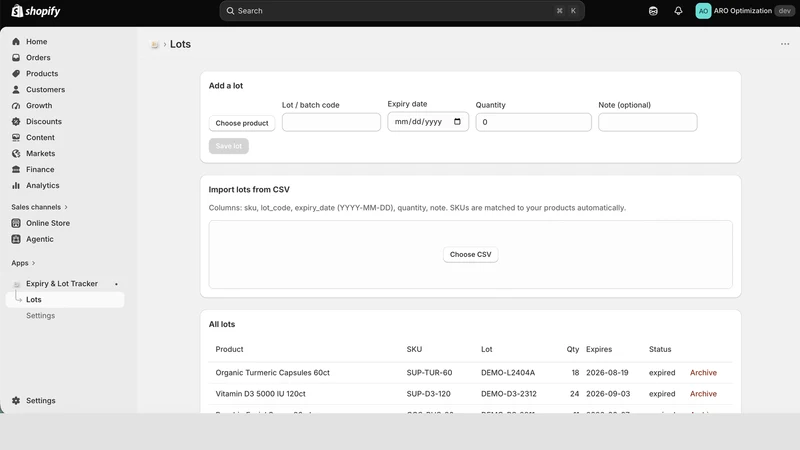This screenshot has width=800, height=450.
Task: Open the ARO Optimization store menu
Action: 743,11
